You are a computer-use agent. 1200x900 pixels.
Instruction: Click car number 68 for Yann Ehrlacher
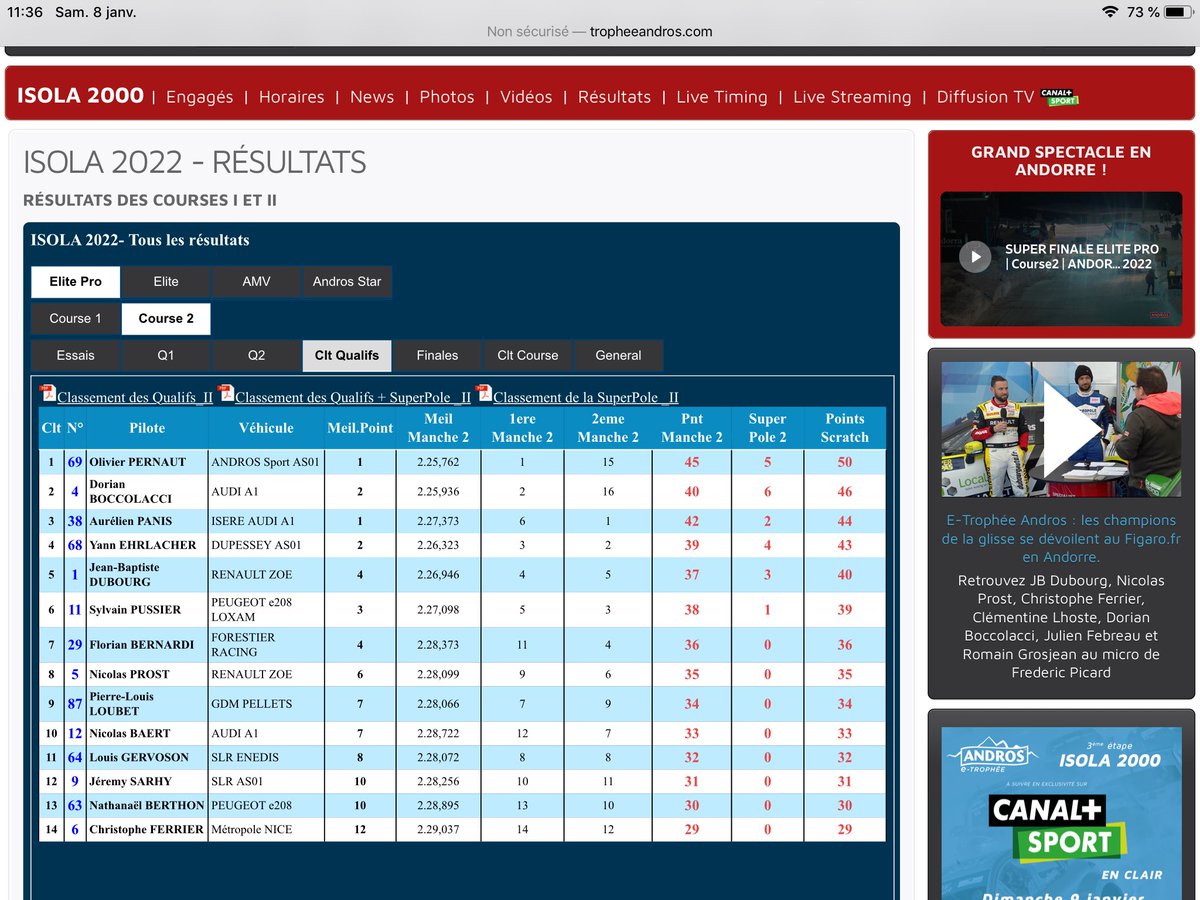click(75, 545)
